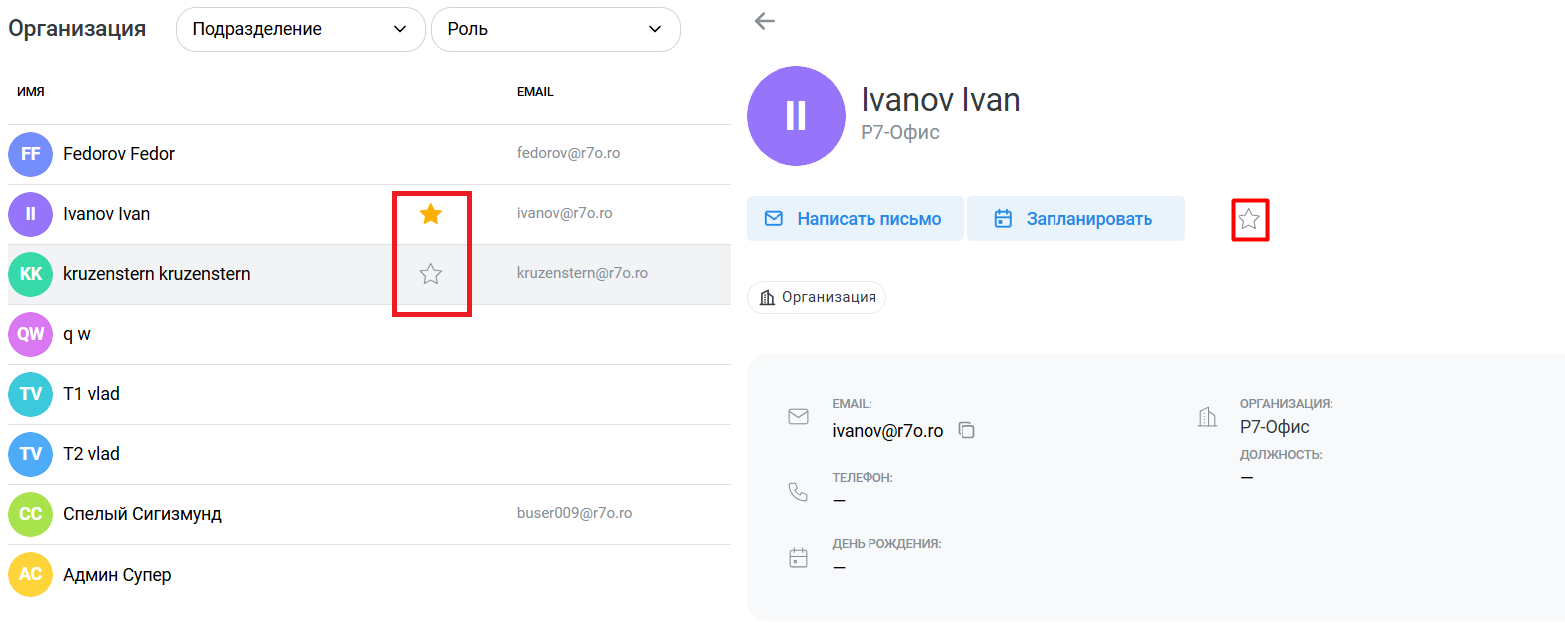Expand the Роль filter chevron arrow
Image resolution: width=1565 pixels, height=628 pixels.
(x=655, y=29)
